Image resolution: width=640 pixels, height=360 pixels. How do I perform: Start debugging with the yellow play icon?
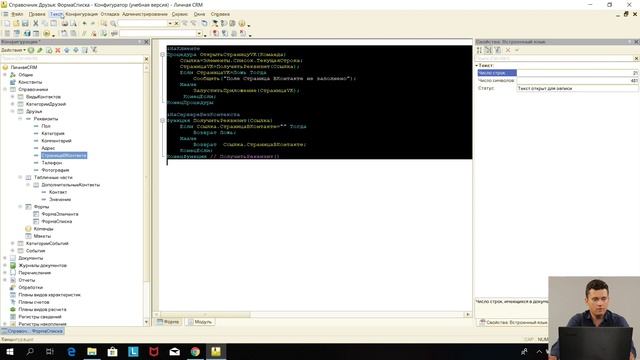[46, 33]
